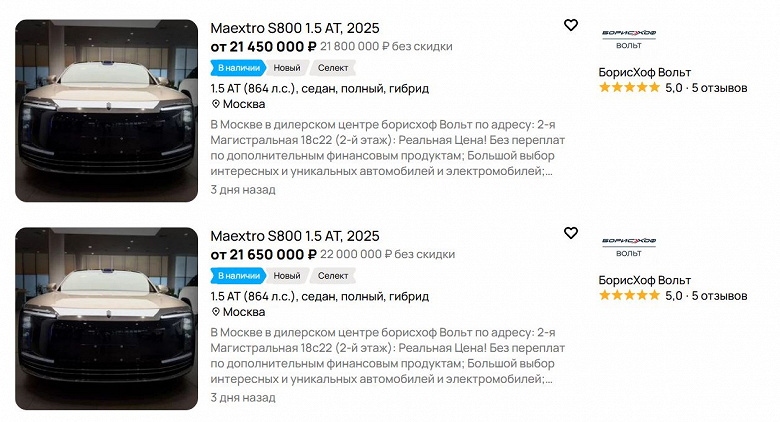Click location pin in first listing
This screenshot has height=422, width=780.
(x=215, y=104)
